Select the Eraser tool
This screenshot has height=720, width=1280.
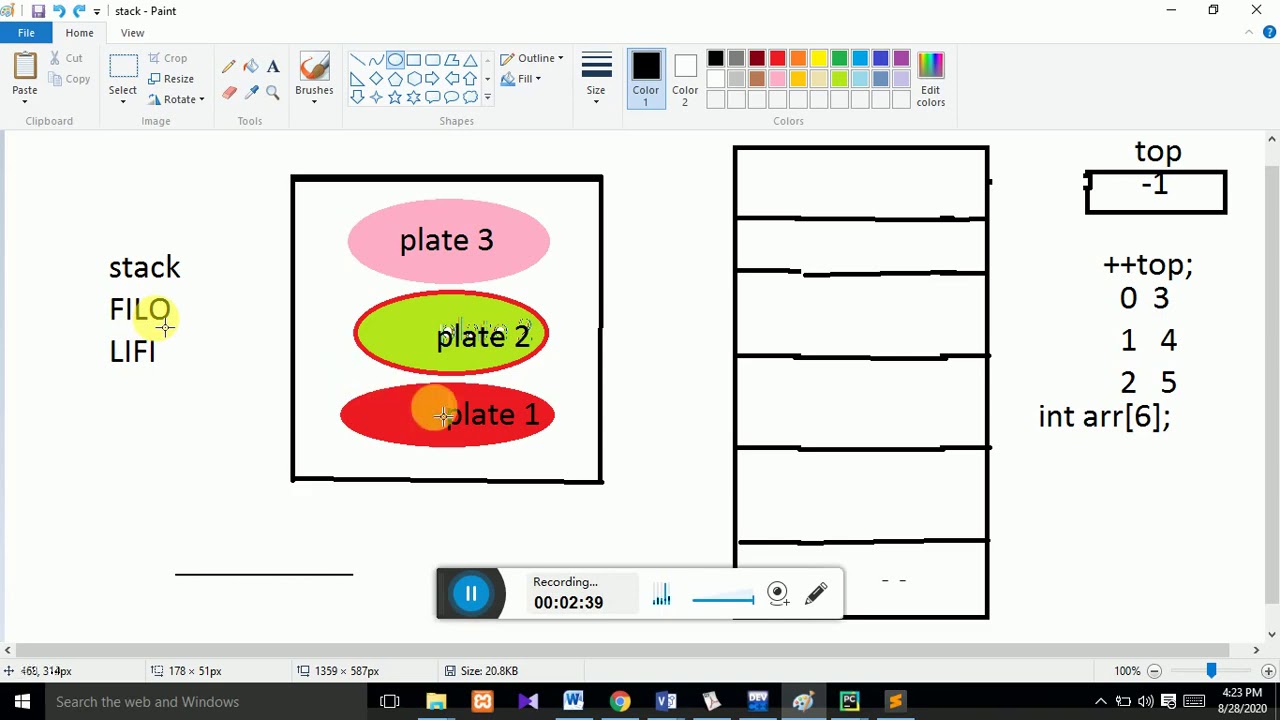click(x=229, y=93)
